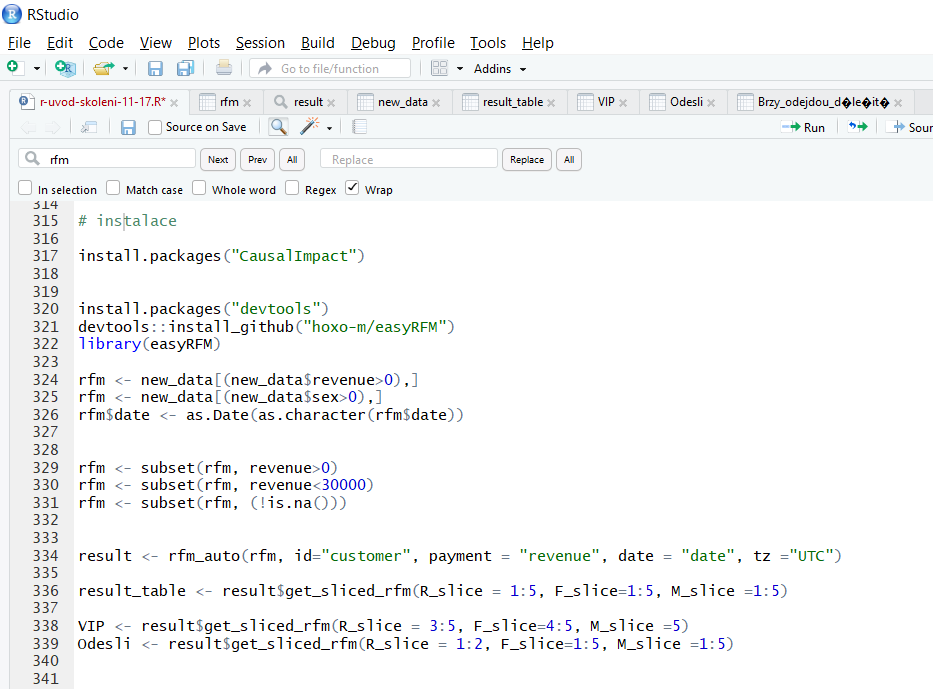Open the Code Tools magic wand

point(310,127)
